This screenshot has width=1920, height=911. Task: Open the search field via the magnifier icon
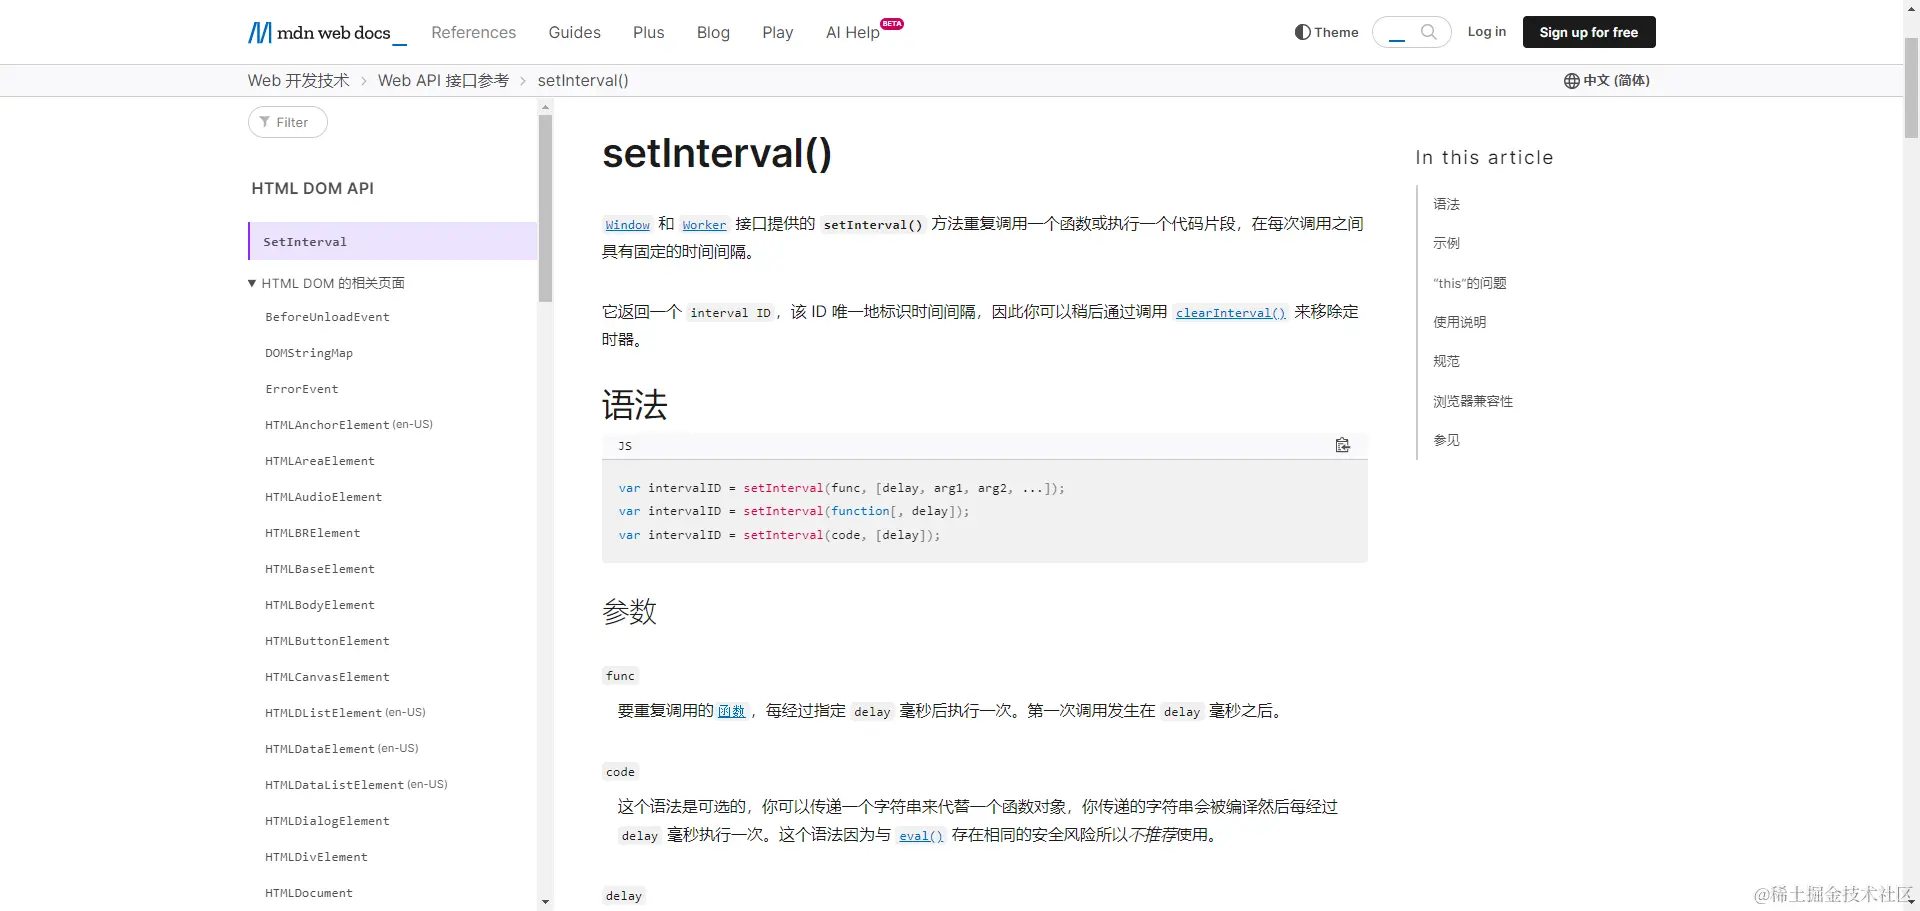coord(1430,31)
